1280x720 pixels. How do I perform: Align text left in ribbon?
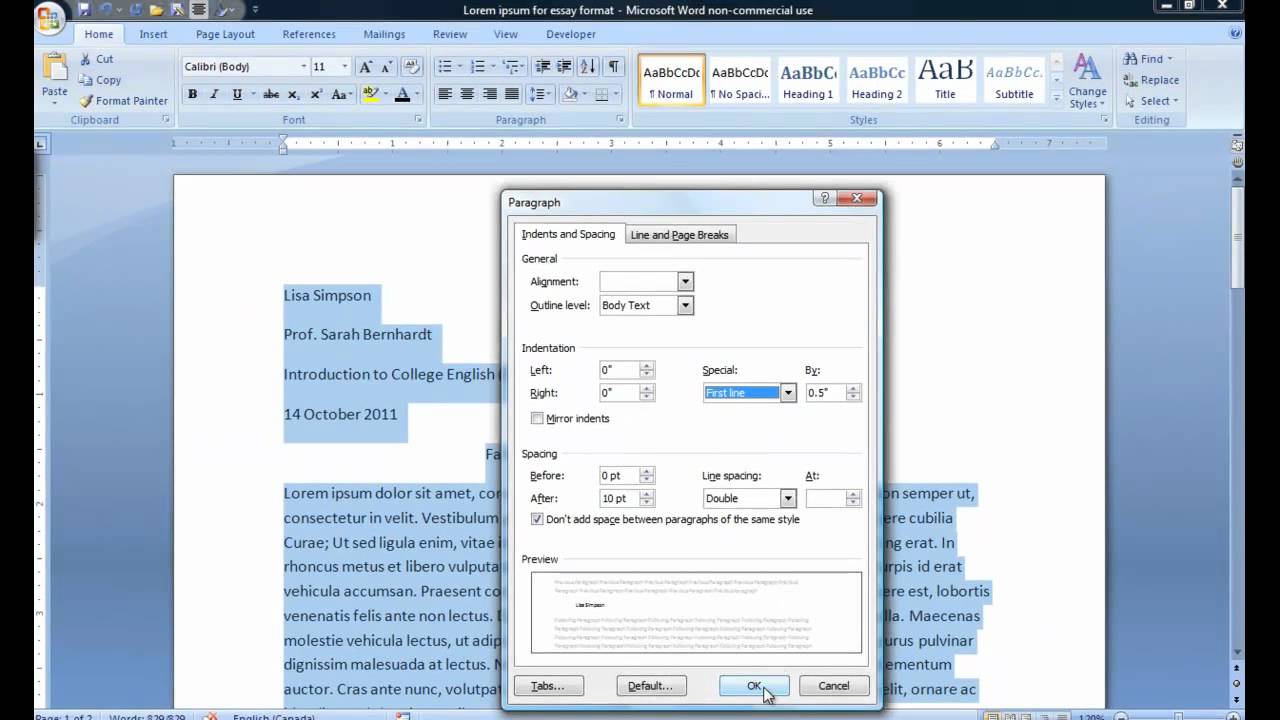[x=445, y=95]
